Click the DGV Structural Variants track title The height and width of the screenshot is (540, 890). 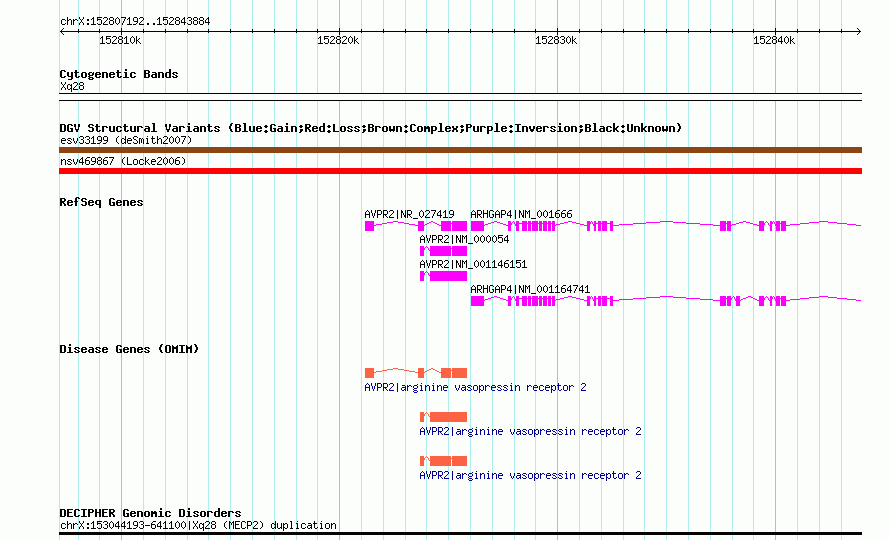tap(371, 128)
